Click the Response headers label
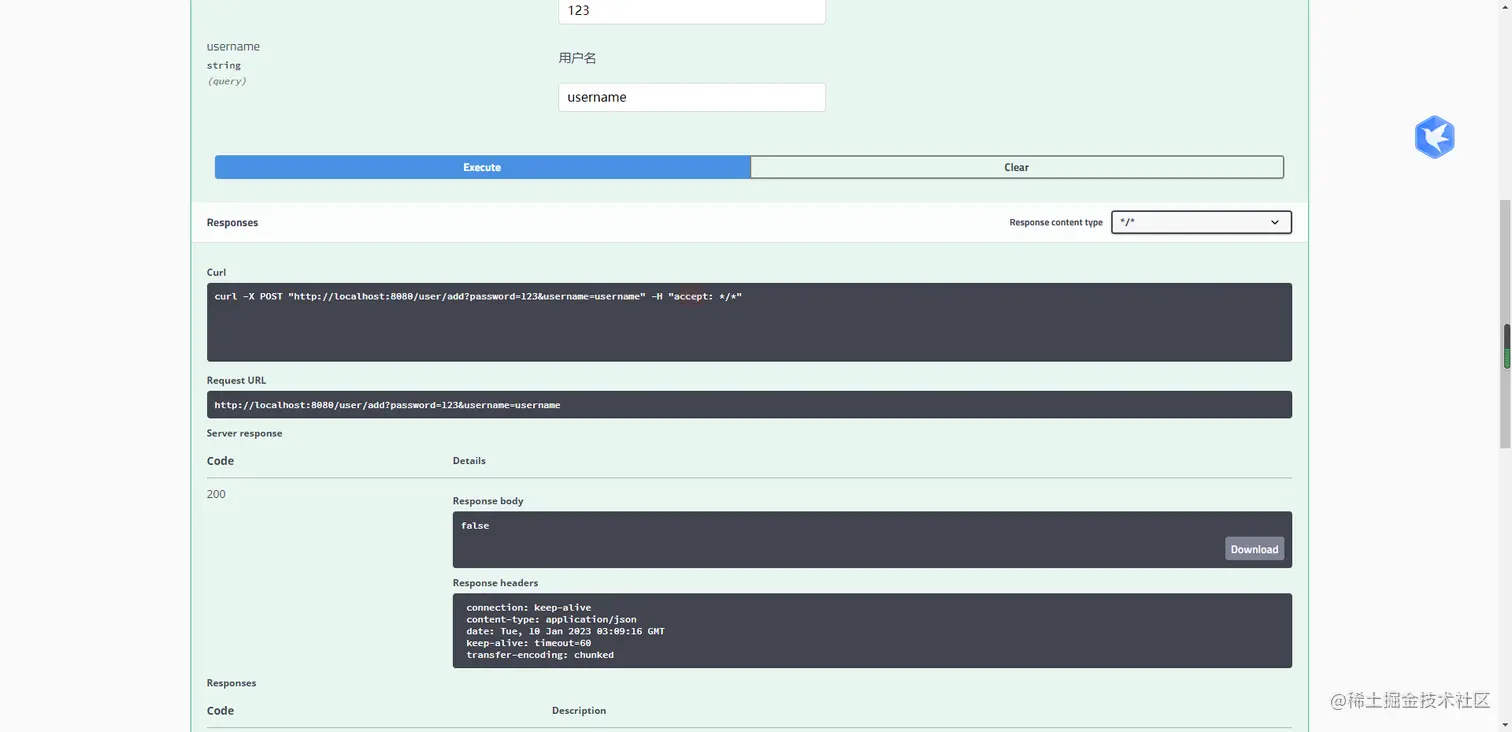The height and width of the screenshot is (732, 1512). click(495, 583)
